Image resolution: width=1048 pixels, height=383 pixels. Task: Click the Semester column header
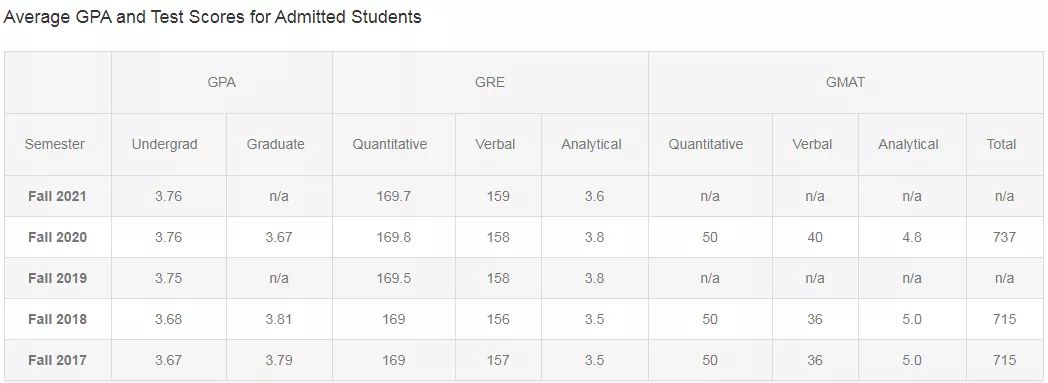[x=55, y=144]
